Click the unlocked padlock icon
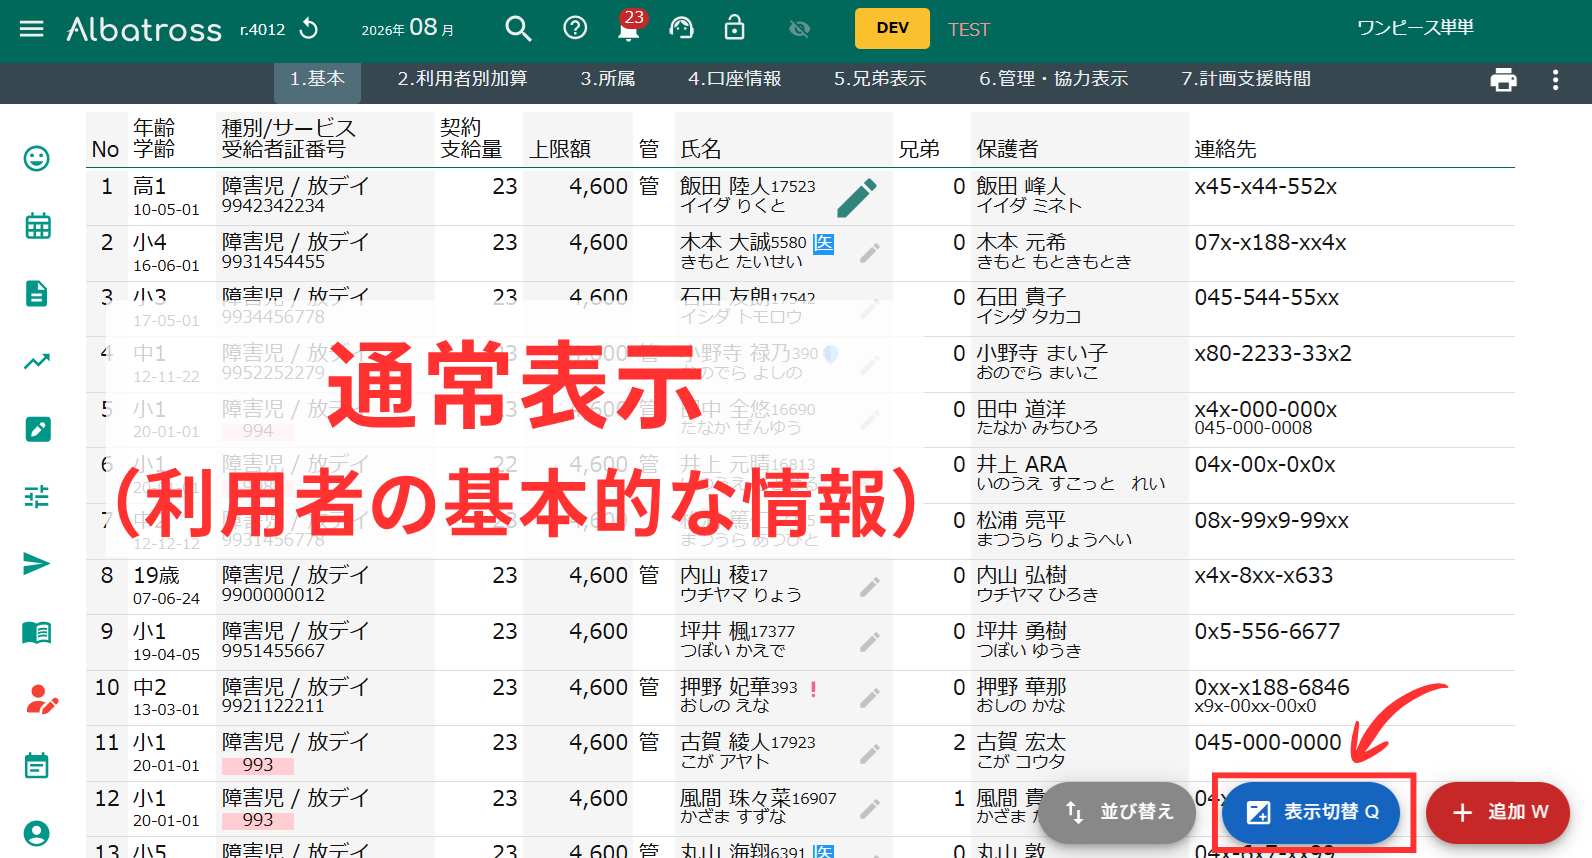This screenshot has height=858, width=1592. 735,27
